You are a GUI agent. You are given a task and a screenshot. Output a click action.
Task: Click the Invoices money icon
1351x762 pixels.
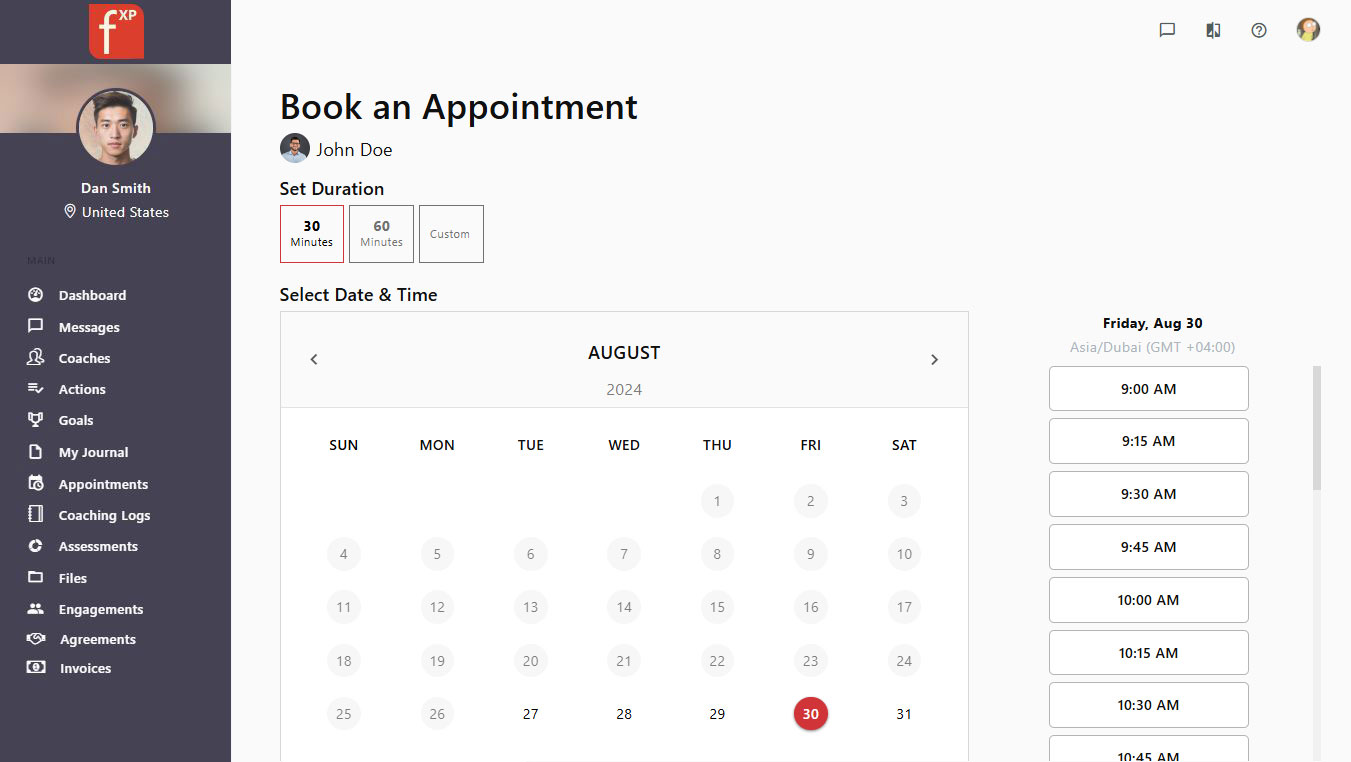point(36,668)
